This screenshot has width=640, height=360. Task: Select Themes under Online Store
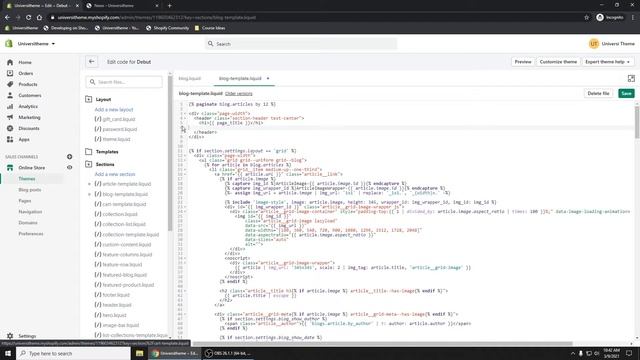(x=27, y=179)
